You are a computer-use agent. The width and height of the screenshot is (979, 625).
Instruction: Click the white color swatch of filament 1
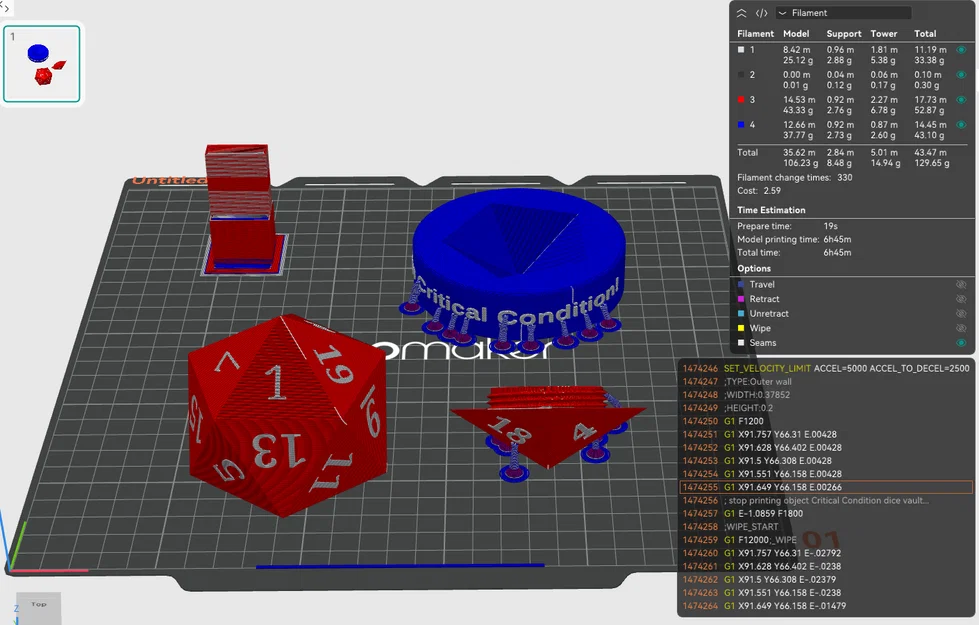pos(741,49)
